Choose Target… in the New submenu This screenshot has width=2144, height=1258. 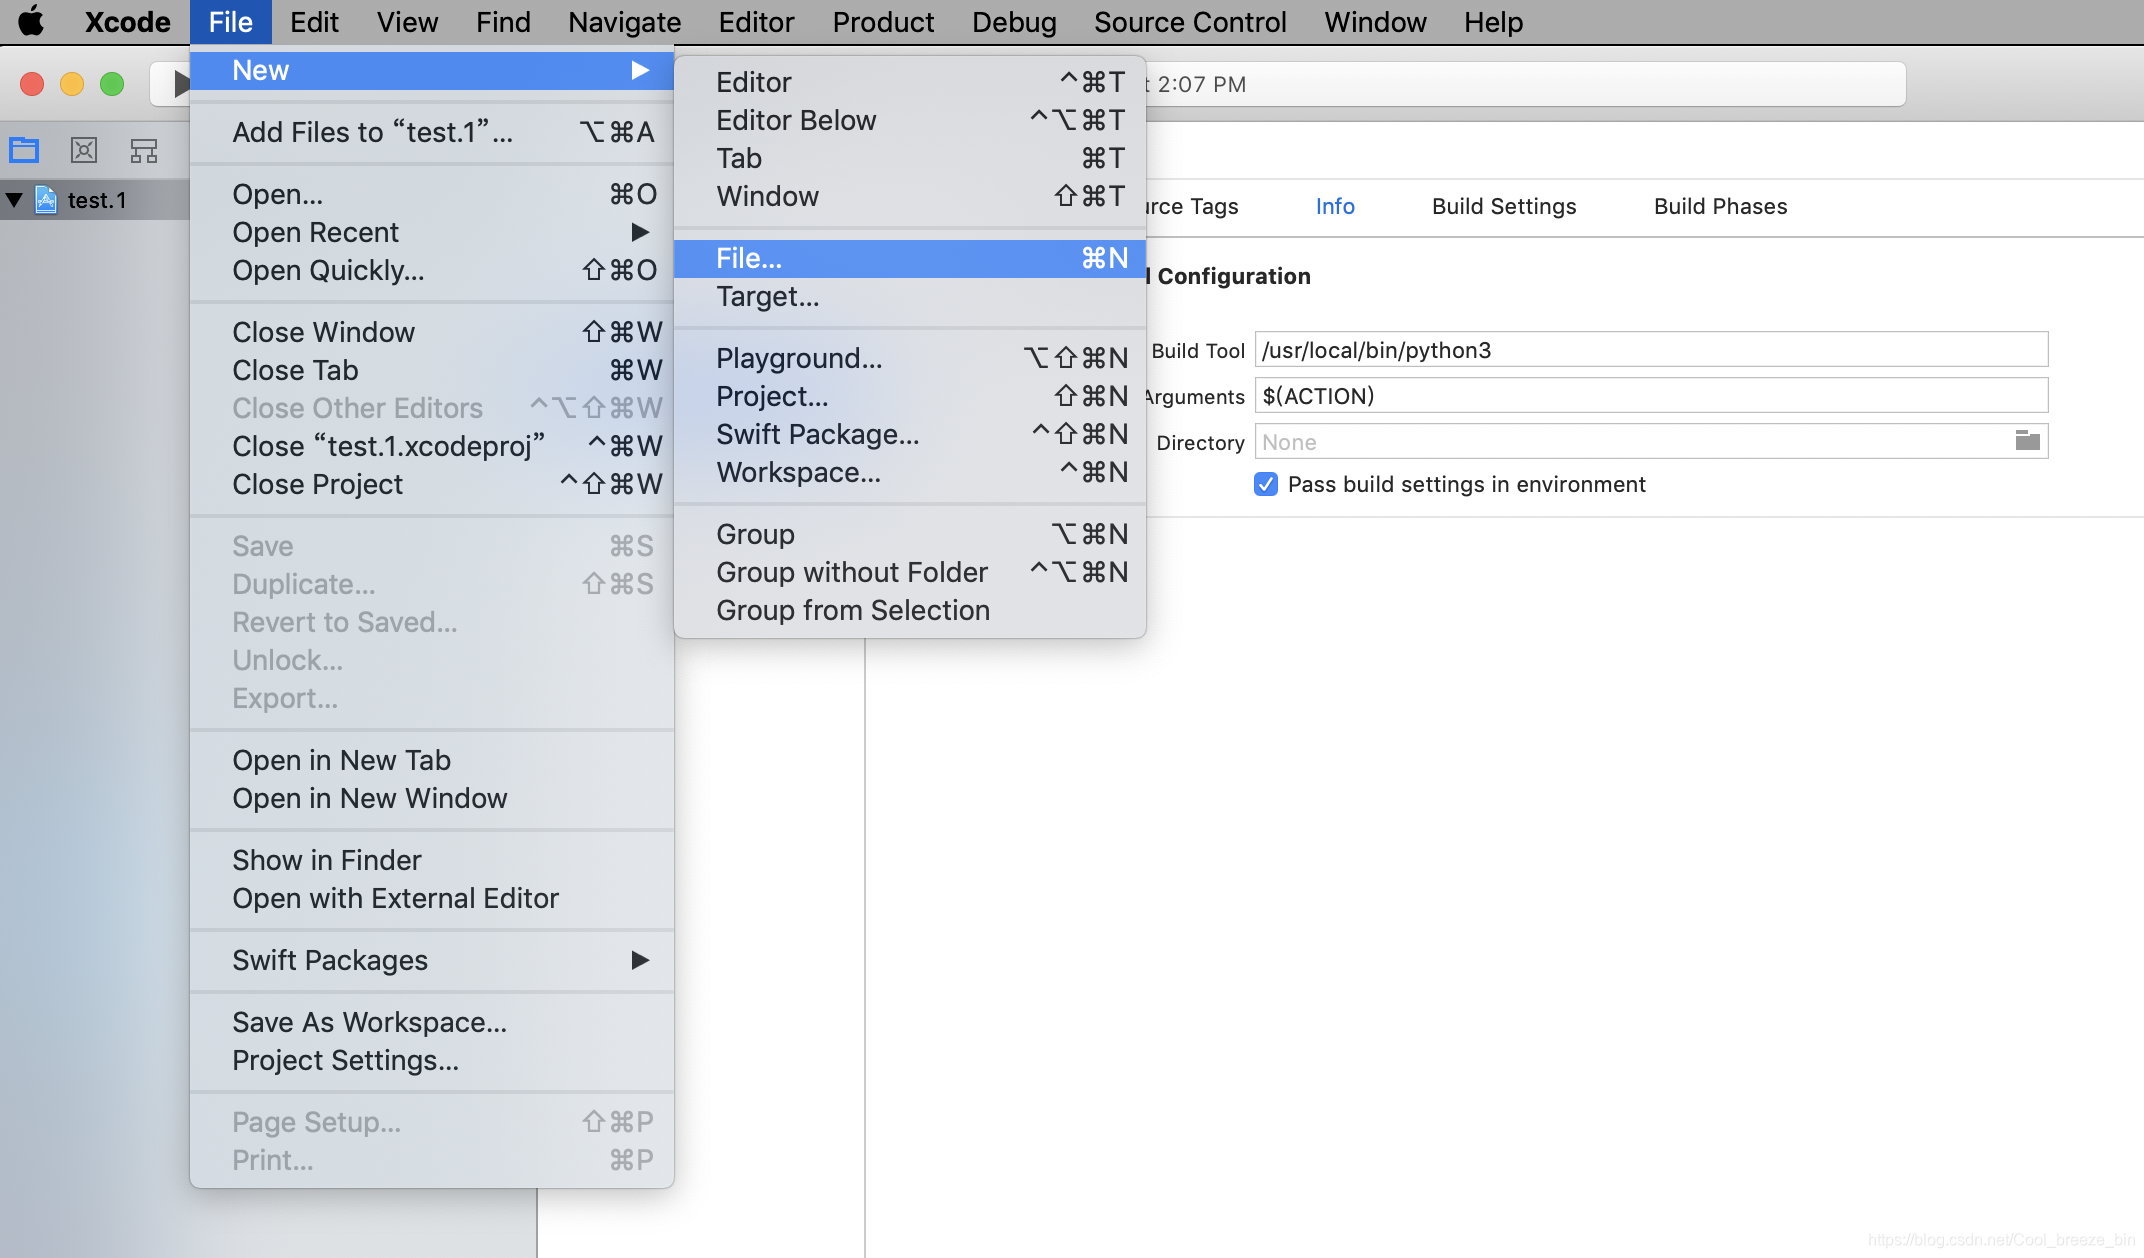point(910,296)
